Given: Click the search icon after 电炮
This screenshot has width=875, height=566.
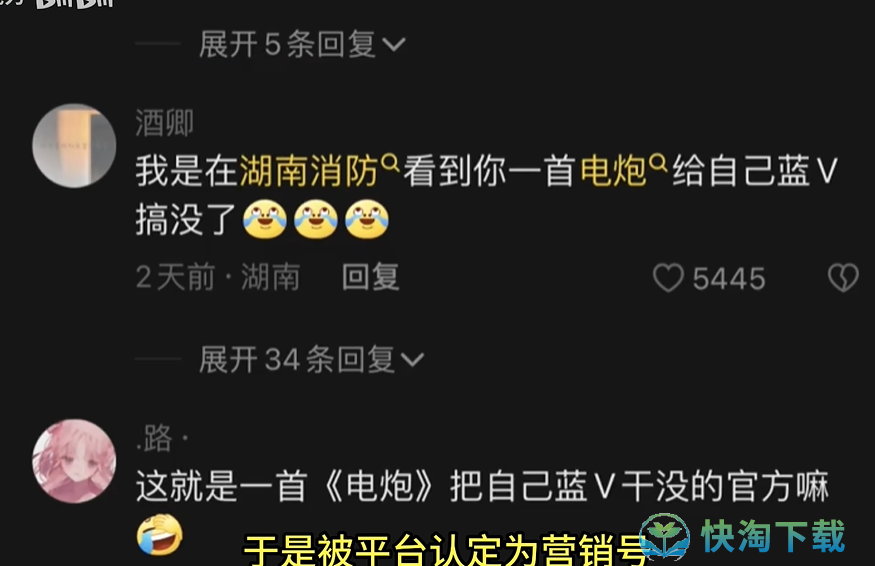Looking at the screenshot, I should [x=658, y=162].
